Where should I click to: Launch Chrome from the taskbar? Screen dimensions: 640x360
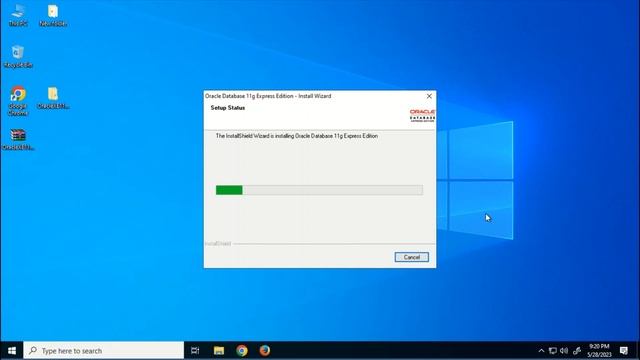242,351
